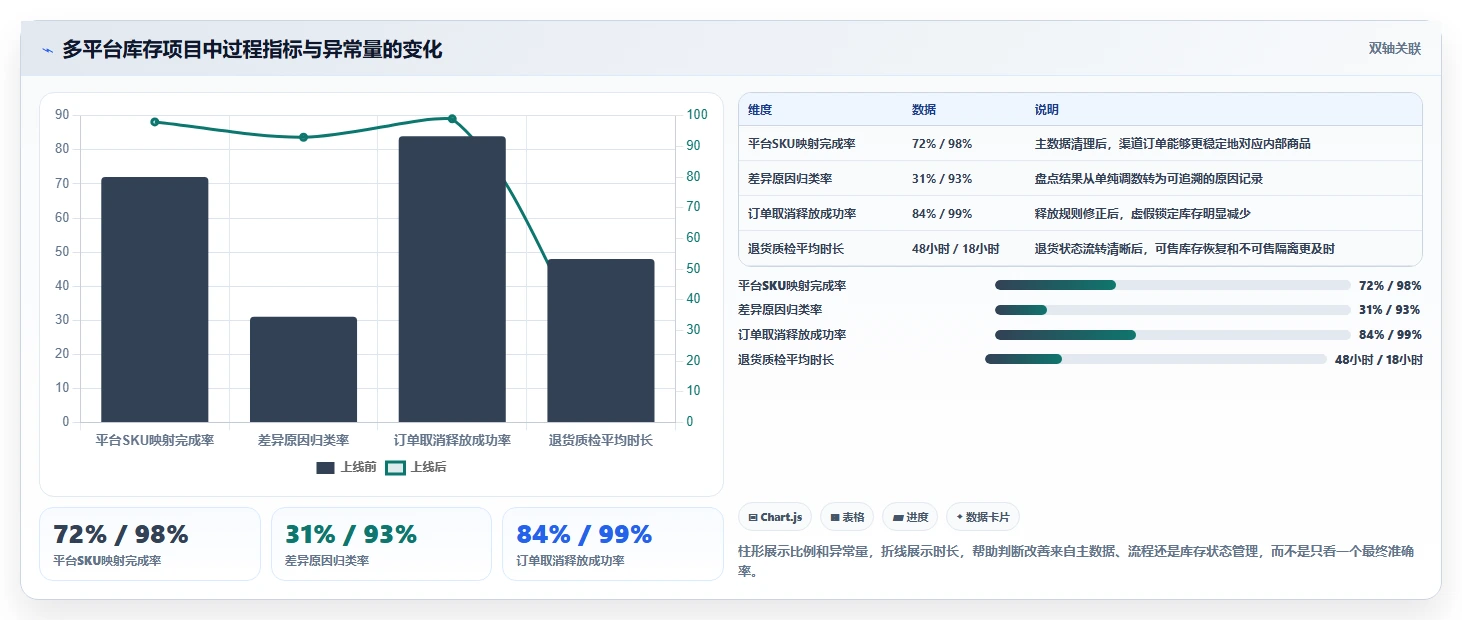1462x620 pixels.
Task: Click 84% / 99% in the table
Action: click(942, 214)
